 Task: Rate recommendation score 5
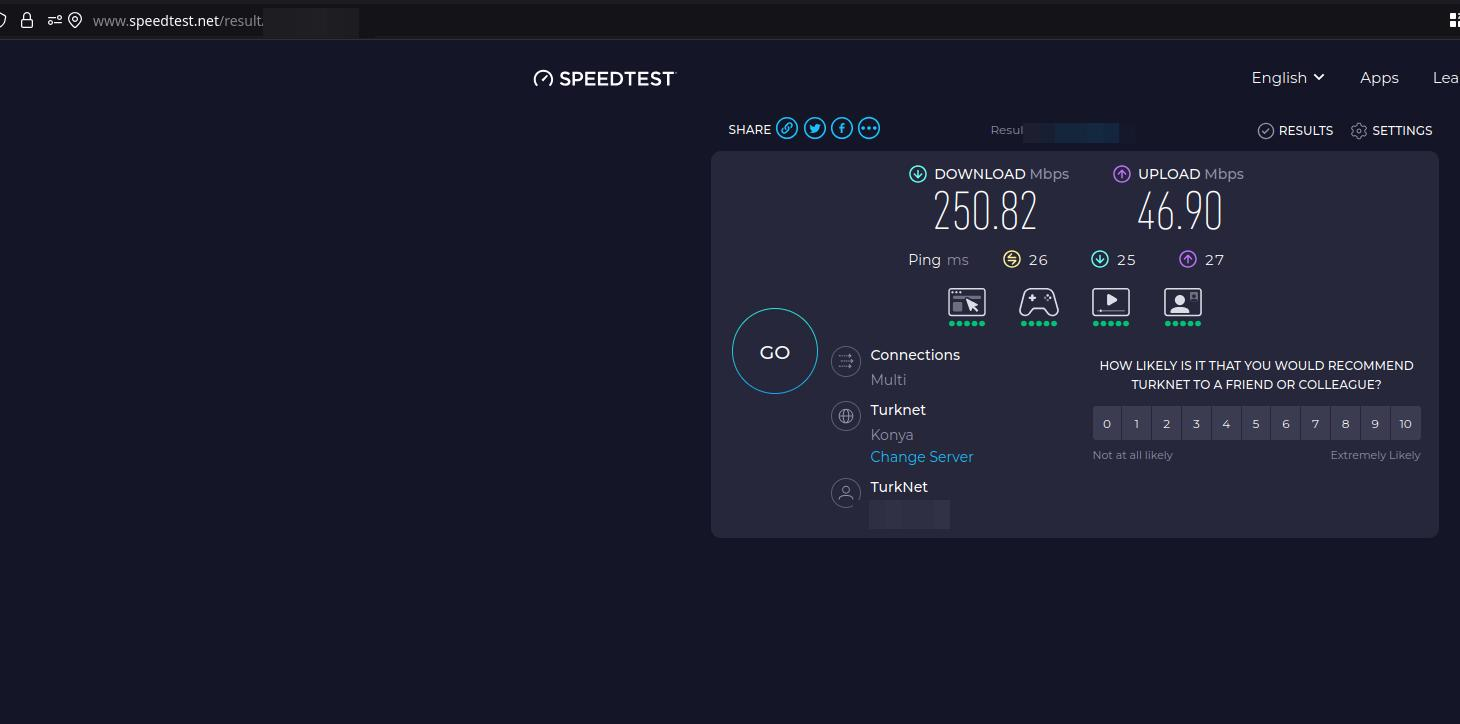1256,424
